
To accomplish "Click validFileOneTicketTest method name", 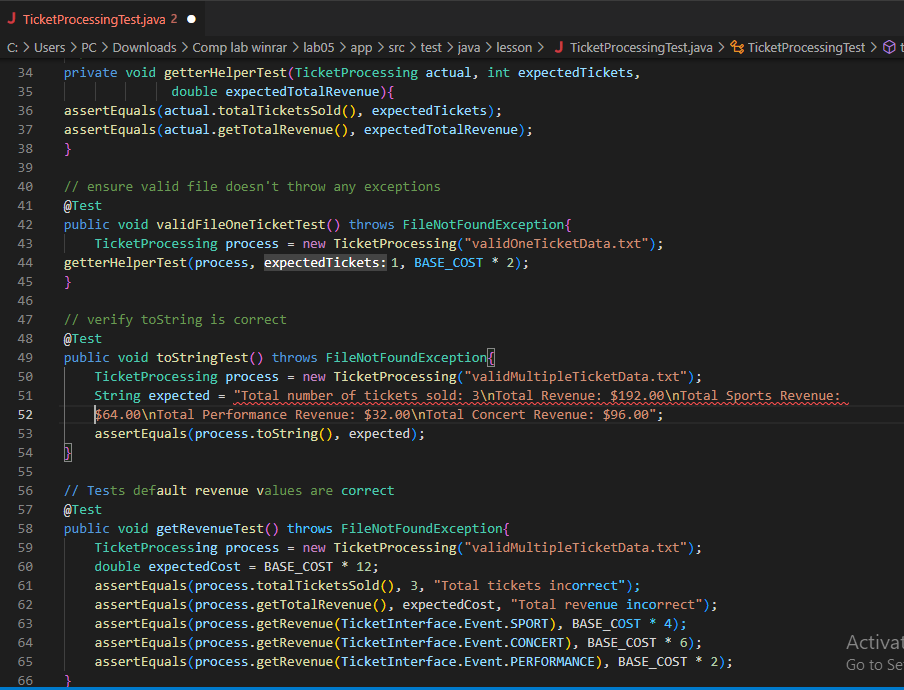I will [241, 224].
